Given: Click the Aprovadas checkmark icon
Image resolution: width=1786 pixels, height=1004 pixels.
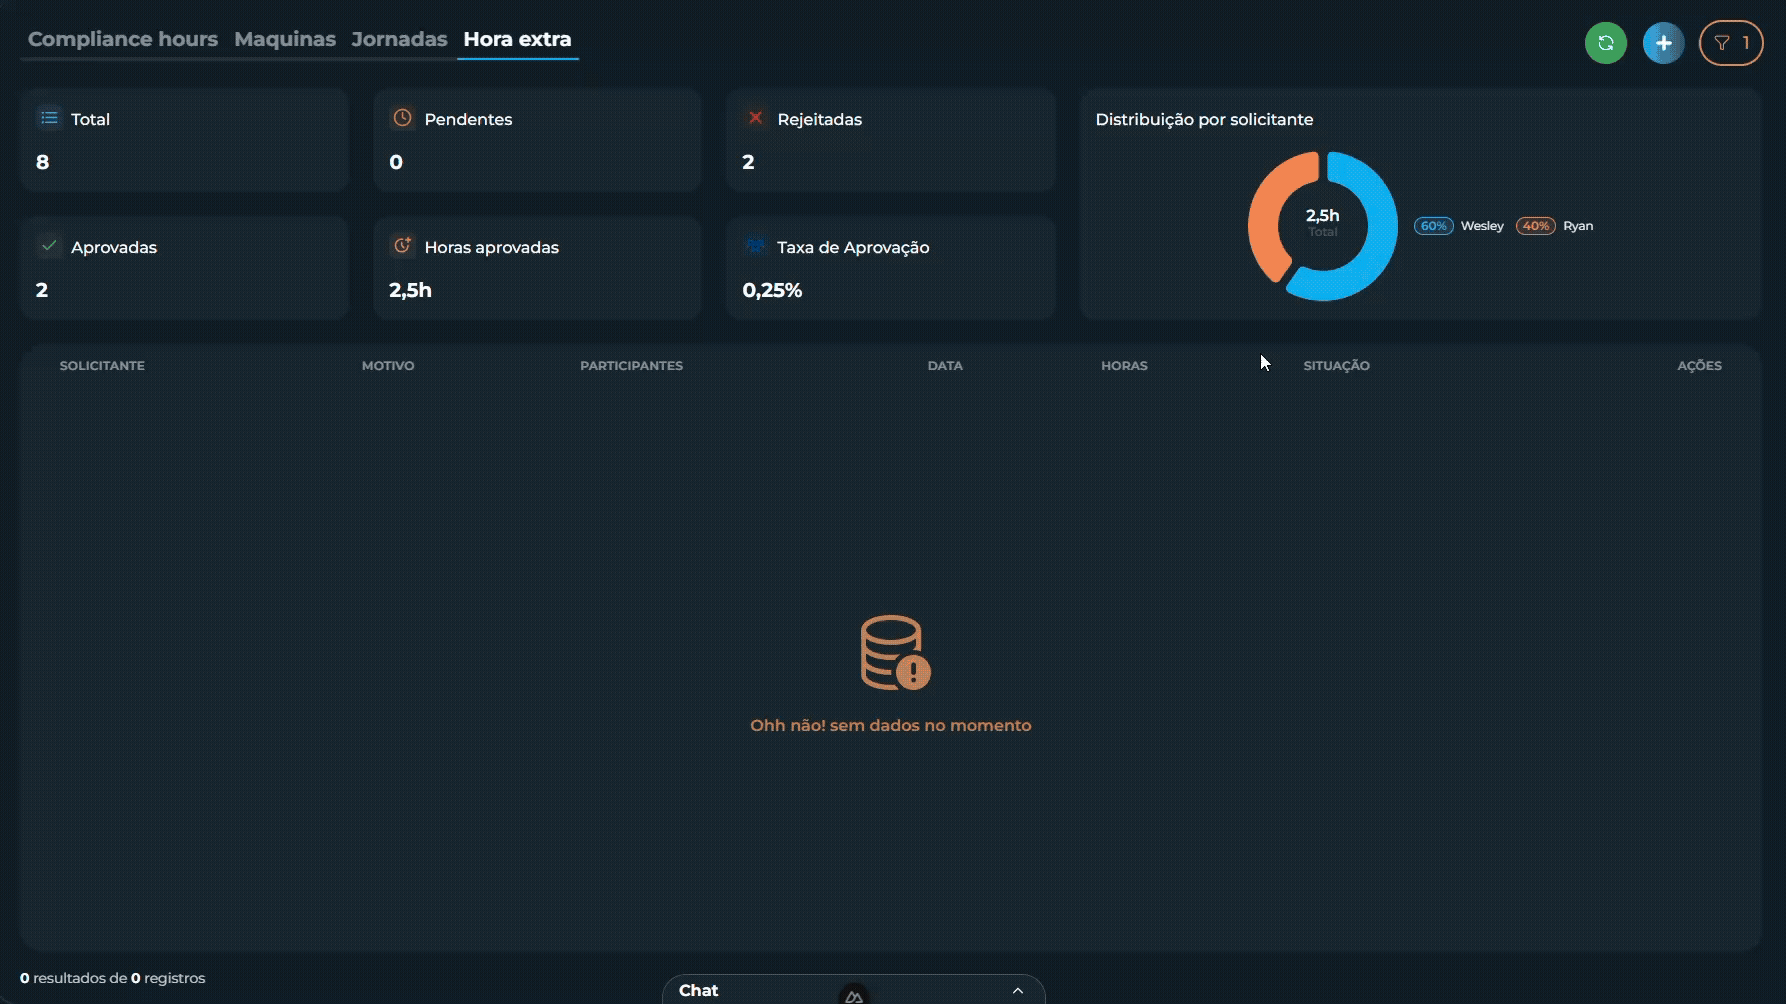Looking at the screenshot, I should [49, 246].
